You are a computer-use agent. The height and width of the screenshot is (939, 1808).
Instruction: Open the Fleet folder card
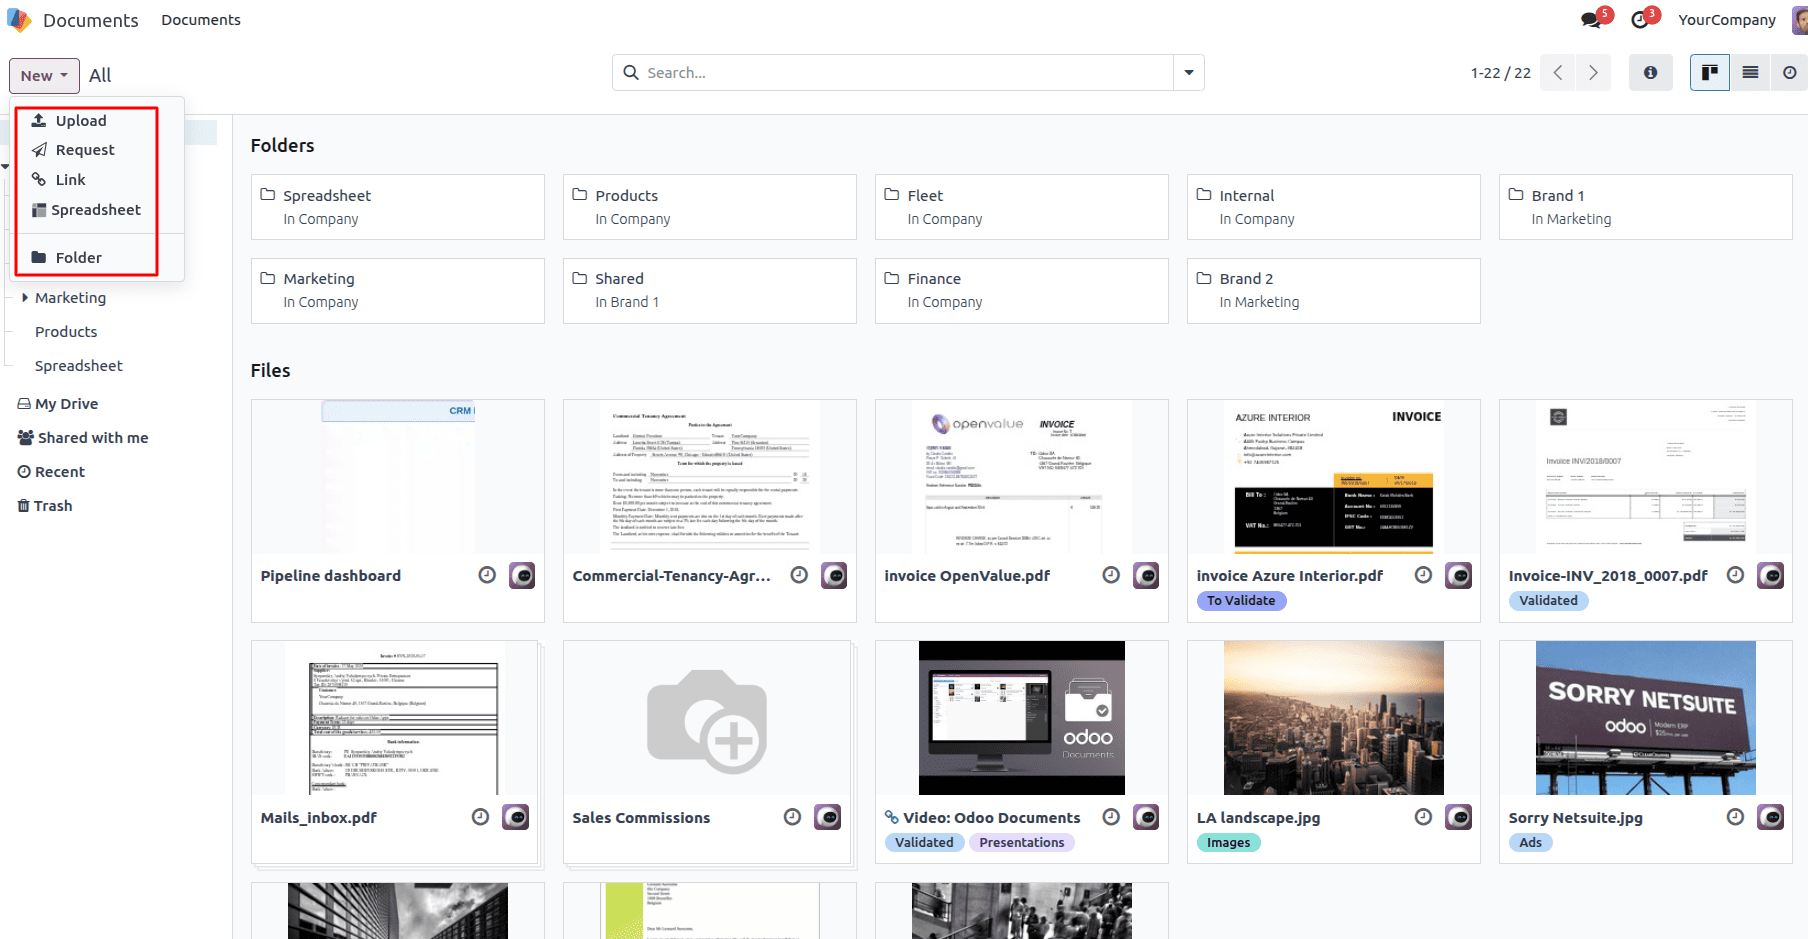pos(1022,207)
